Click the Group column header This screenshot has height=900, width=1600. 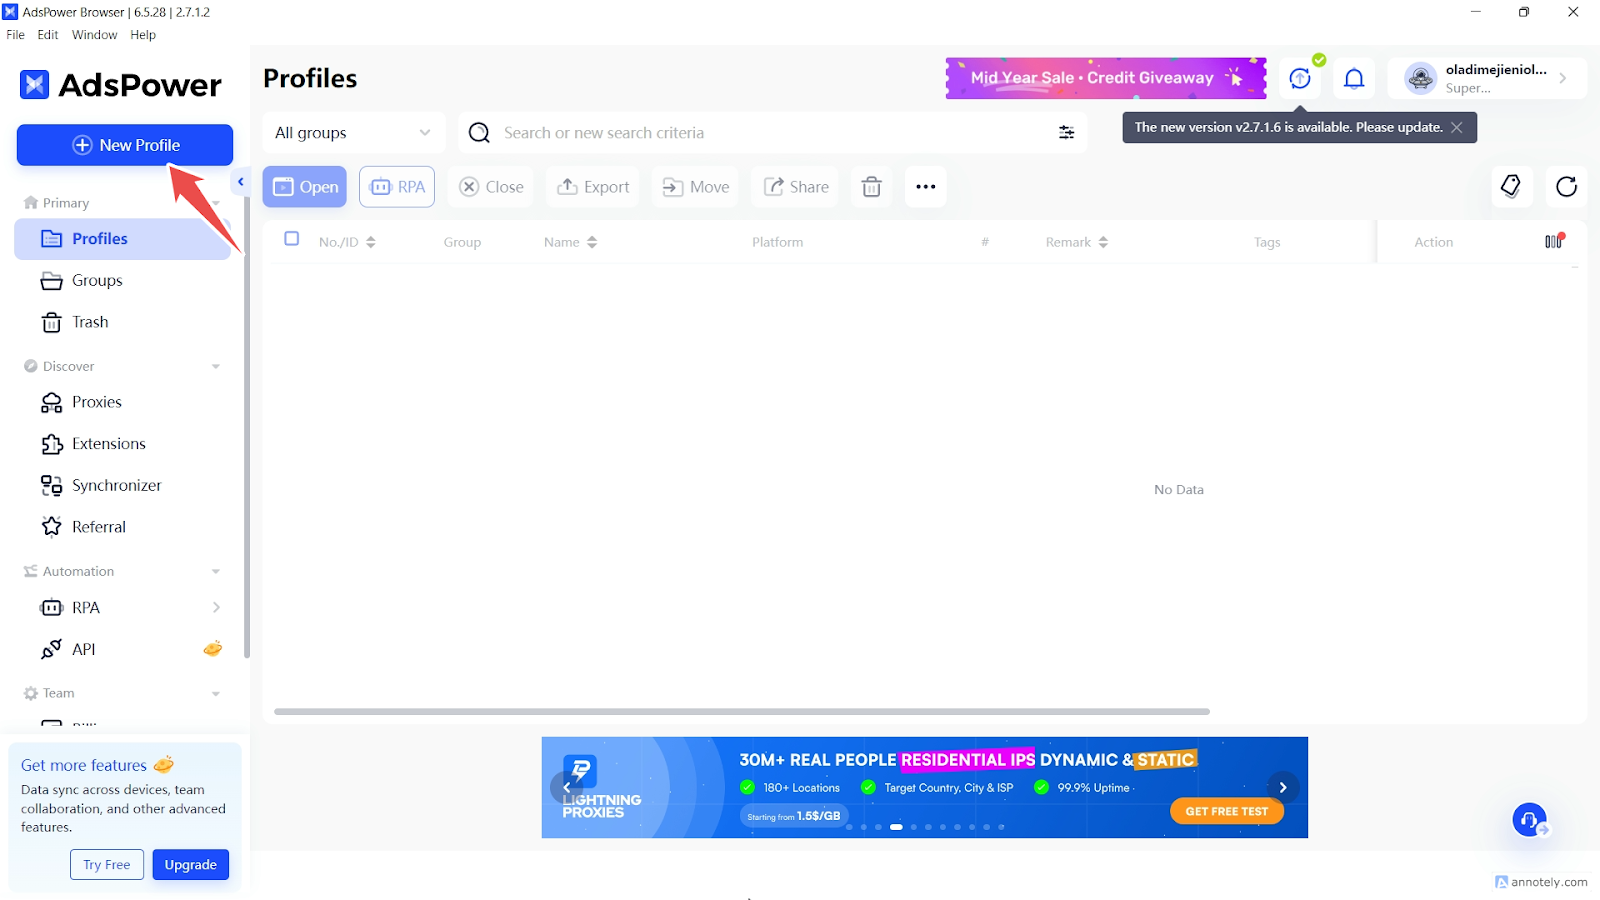(462, 242)
